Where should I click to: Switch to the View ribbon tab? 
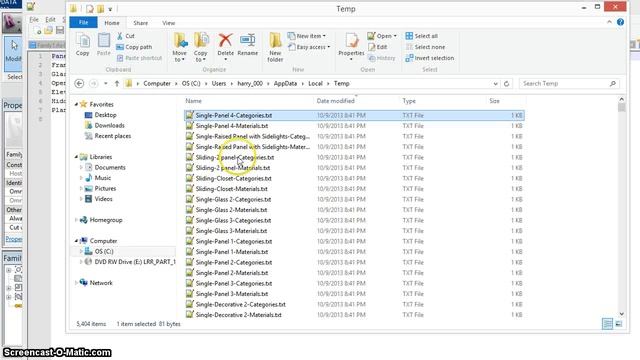coord(169,23)
